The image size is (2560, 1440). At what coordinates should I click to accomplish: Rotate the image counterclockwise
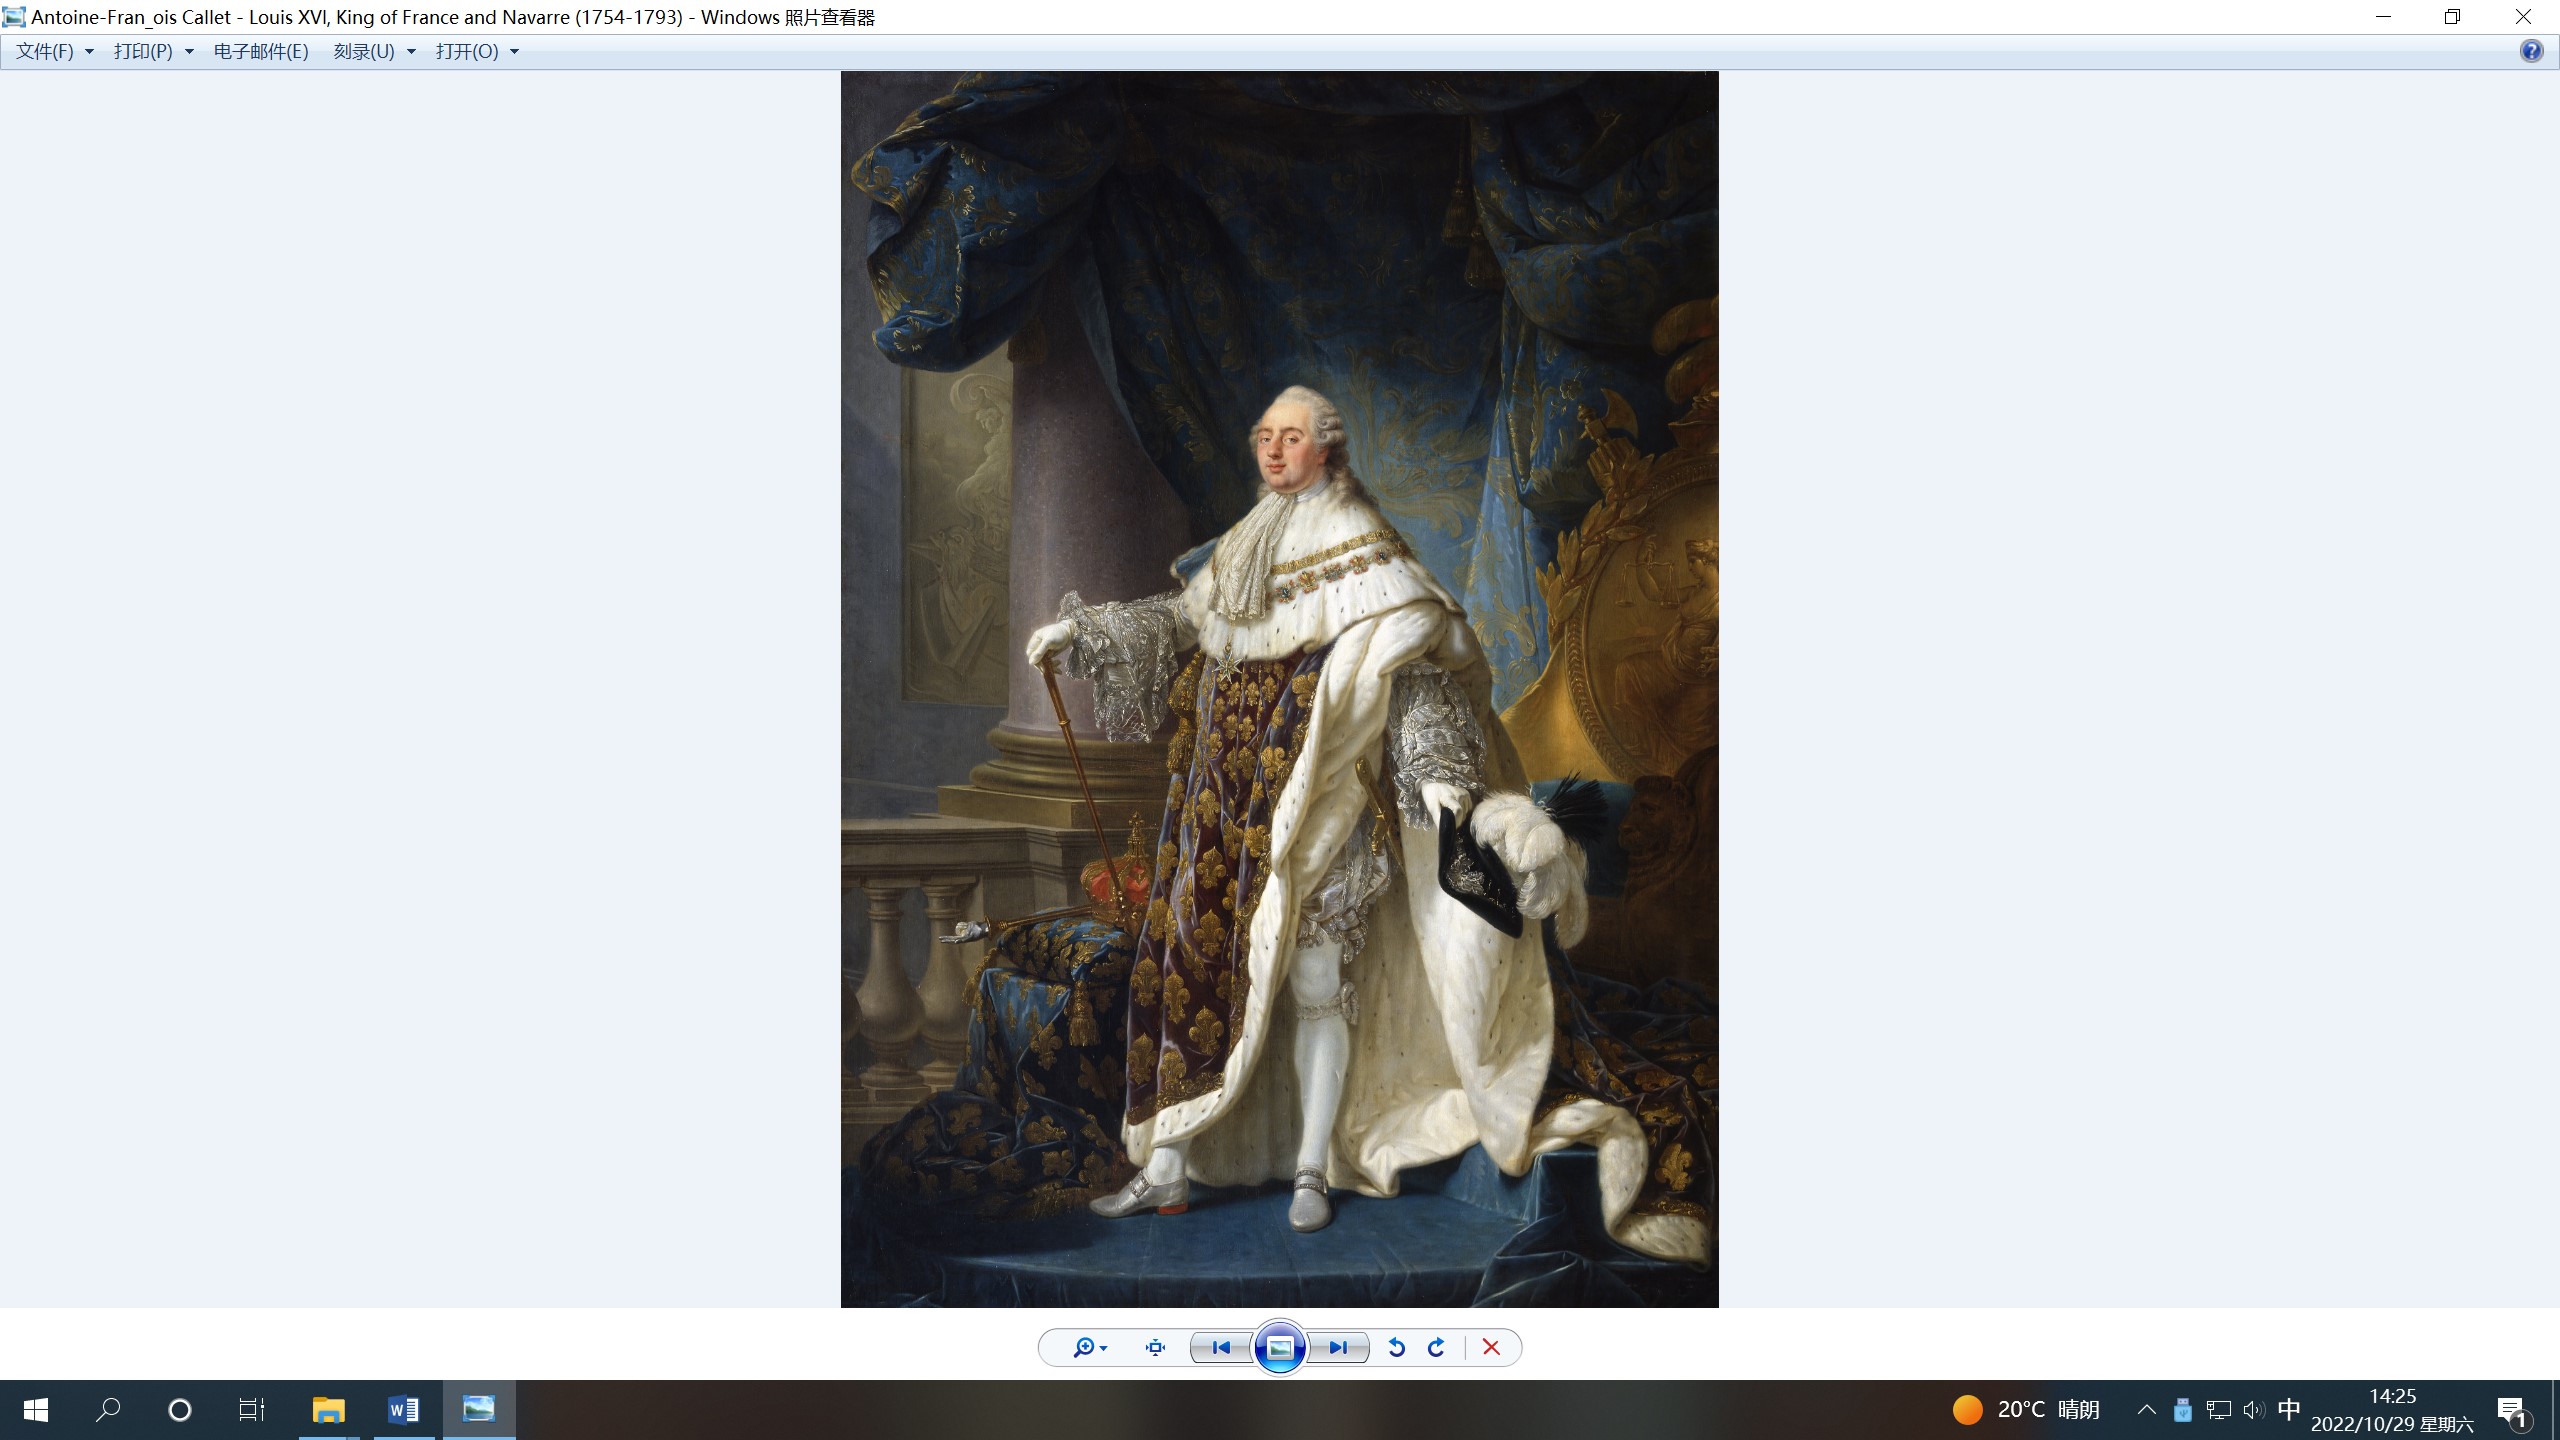click(1397, 1348)
